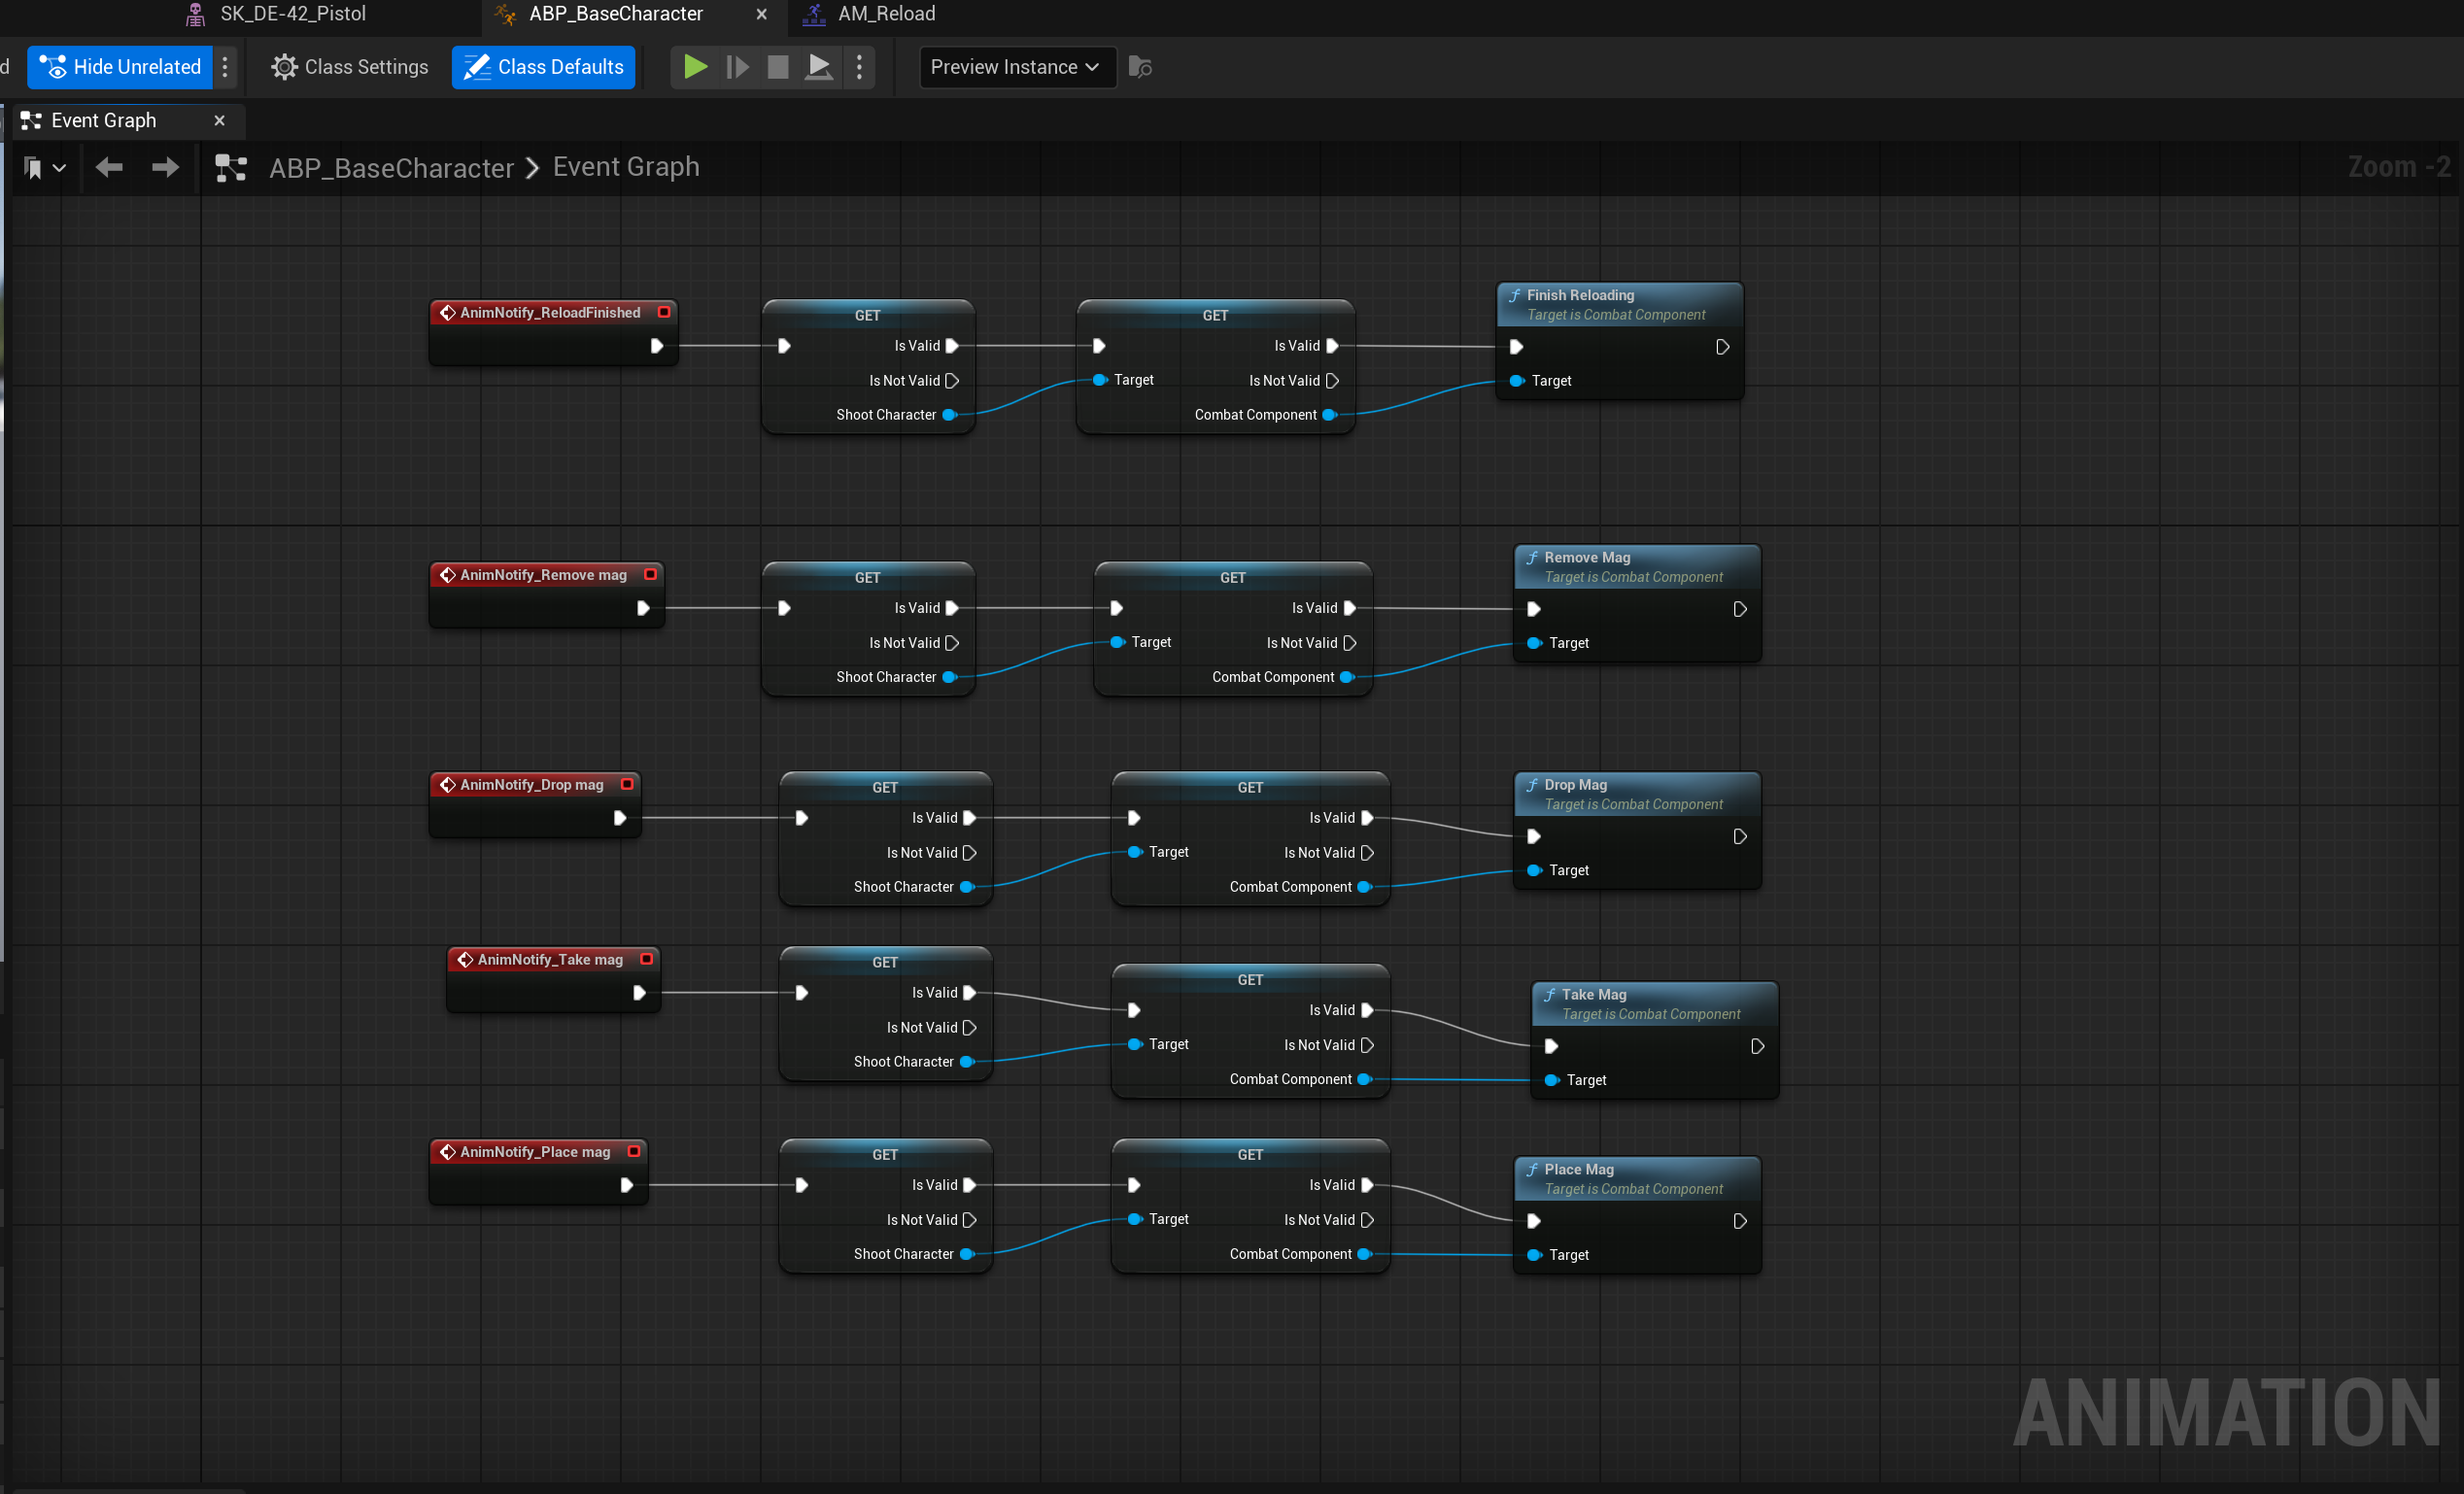Click the green Play simulation button

[x=695, y=67]
